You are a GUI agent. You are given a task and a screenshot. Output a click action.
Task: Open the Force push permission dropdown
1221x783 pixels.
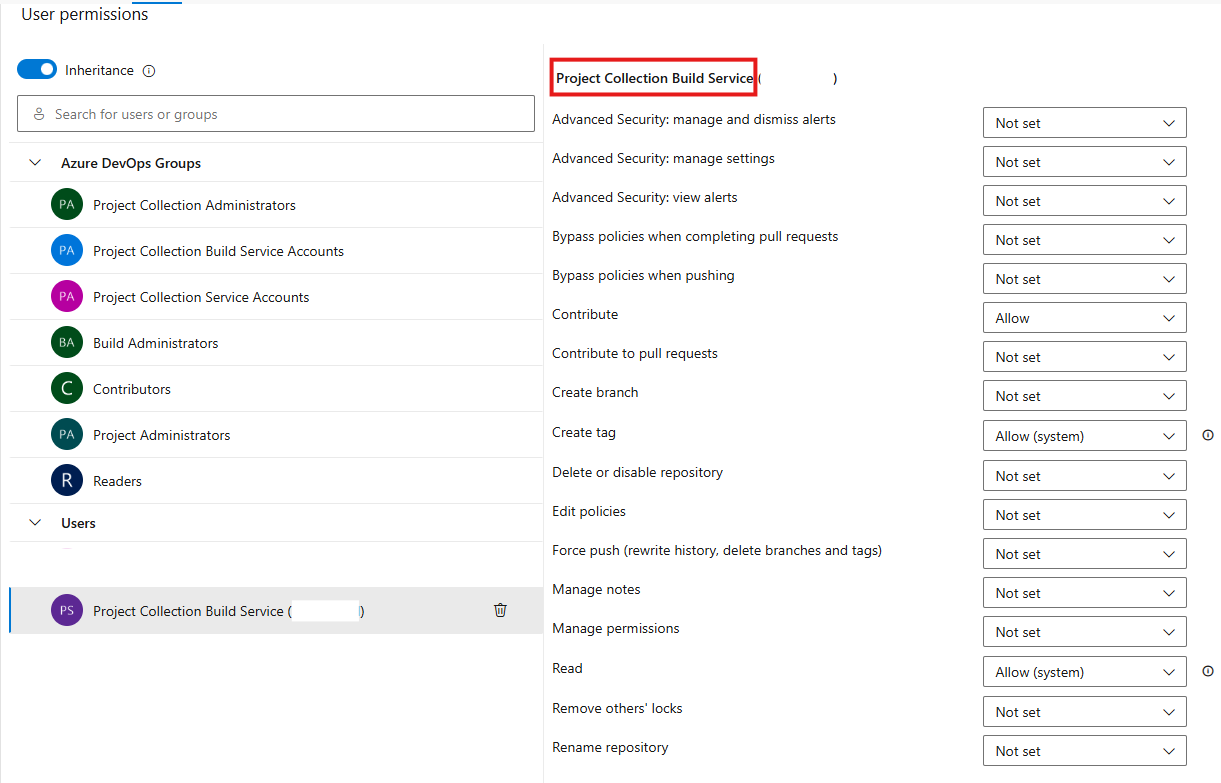coord(1085,554)
